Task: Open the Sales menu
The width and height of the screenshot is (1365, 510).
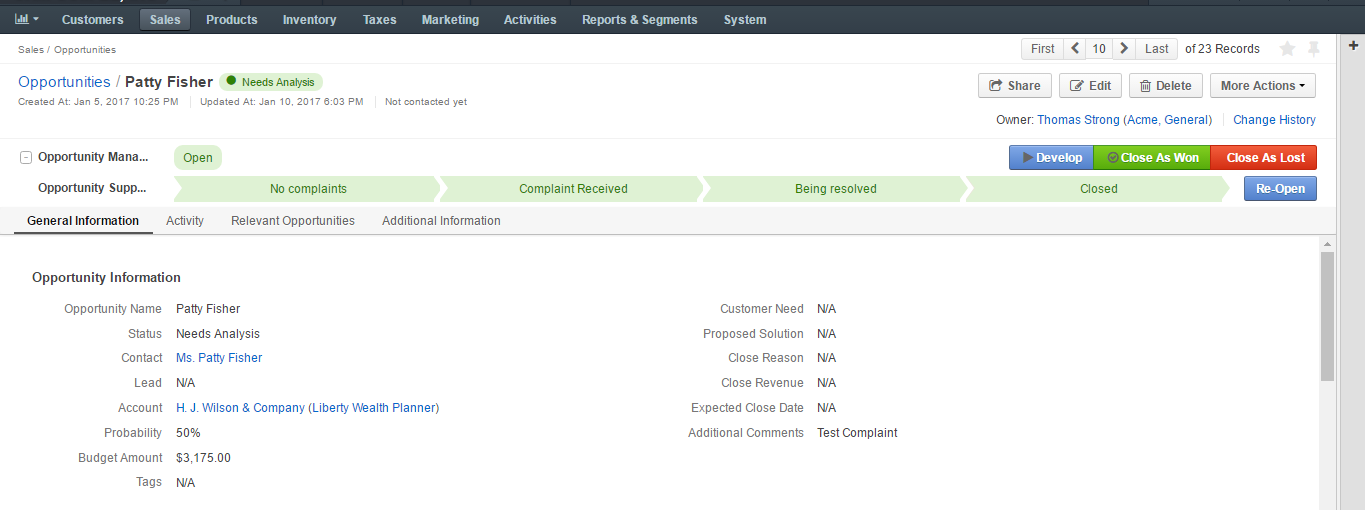Action: point(165,20)
